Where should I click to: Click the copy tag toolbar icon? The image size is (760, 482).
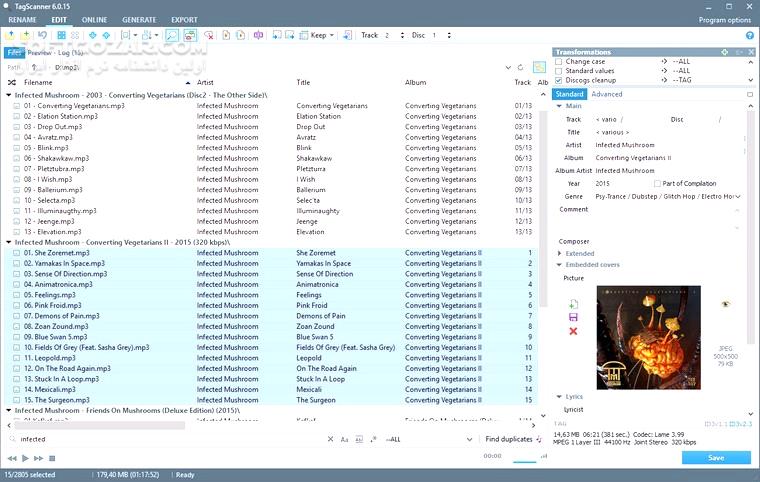277,35
